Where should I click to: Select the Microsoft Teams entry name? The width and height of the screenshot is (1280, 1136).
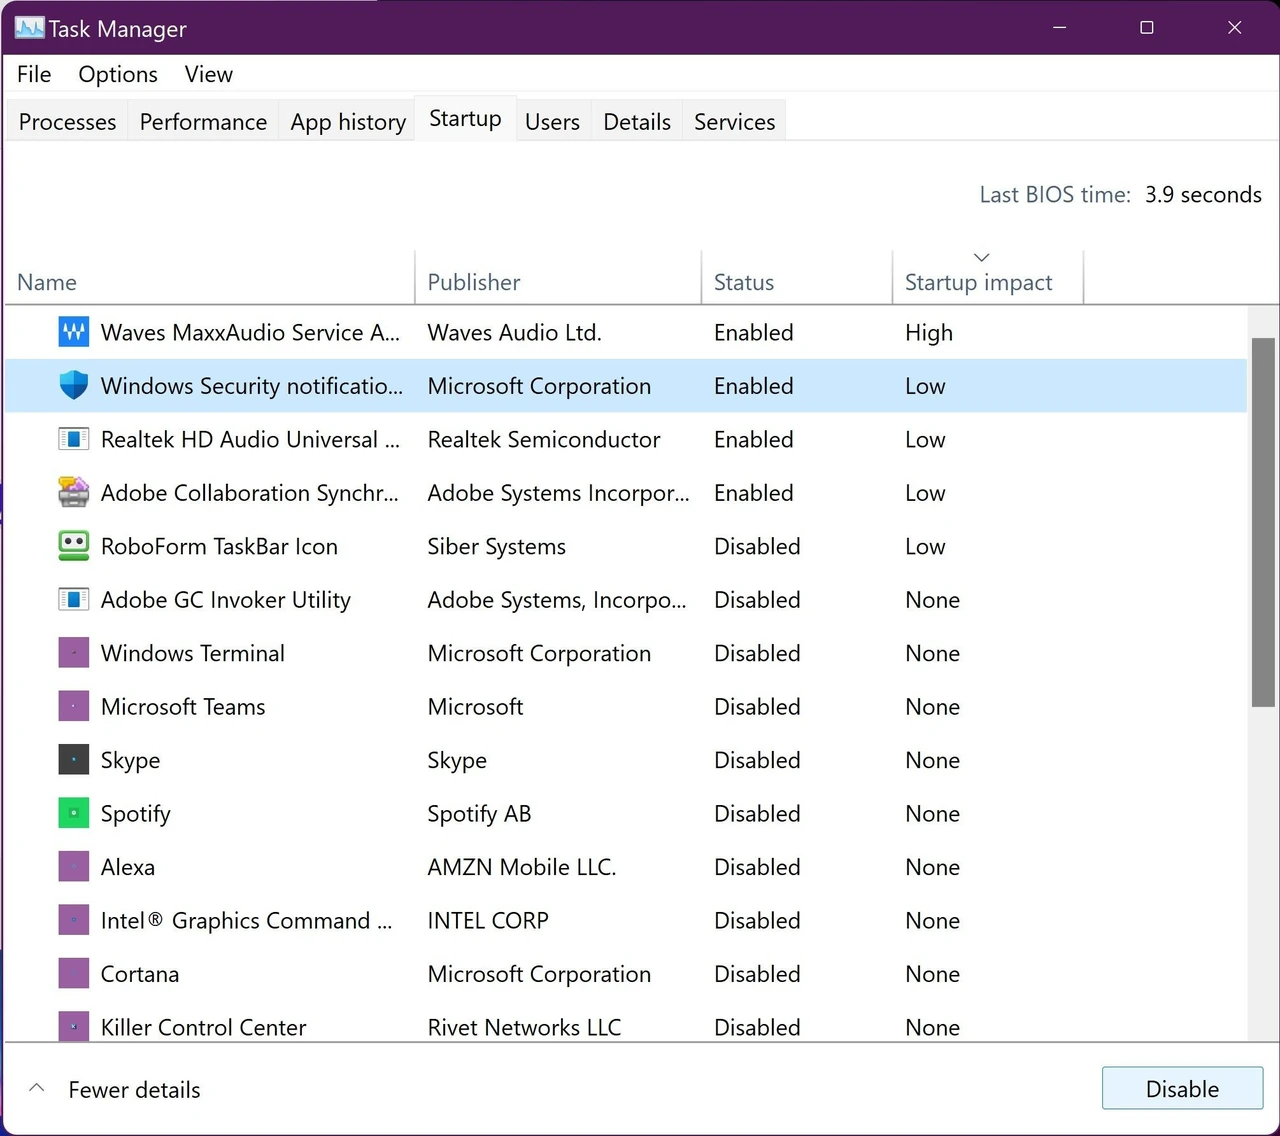click(183, 707)
